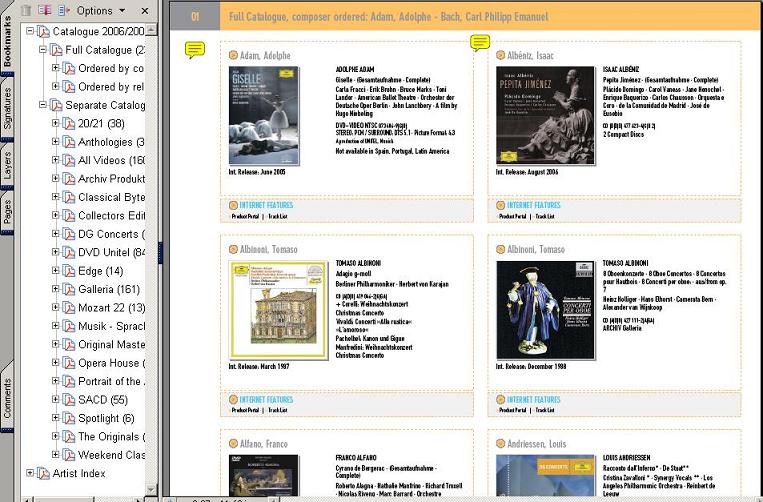This screenshot has height=502, width=763.
Task: Expand the Ordered by release bookmark
Action: click(x=55, y=87)
